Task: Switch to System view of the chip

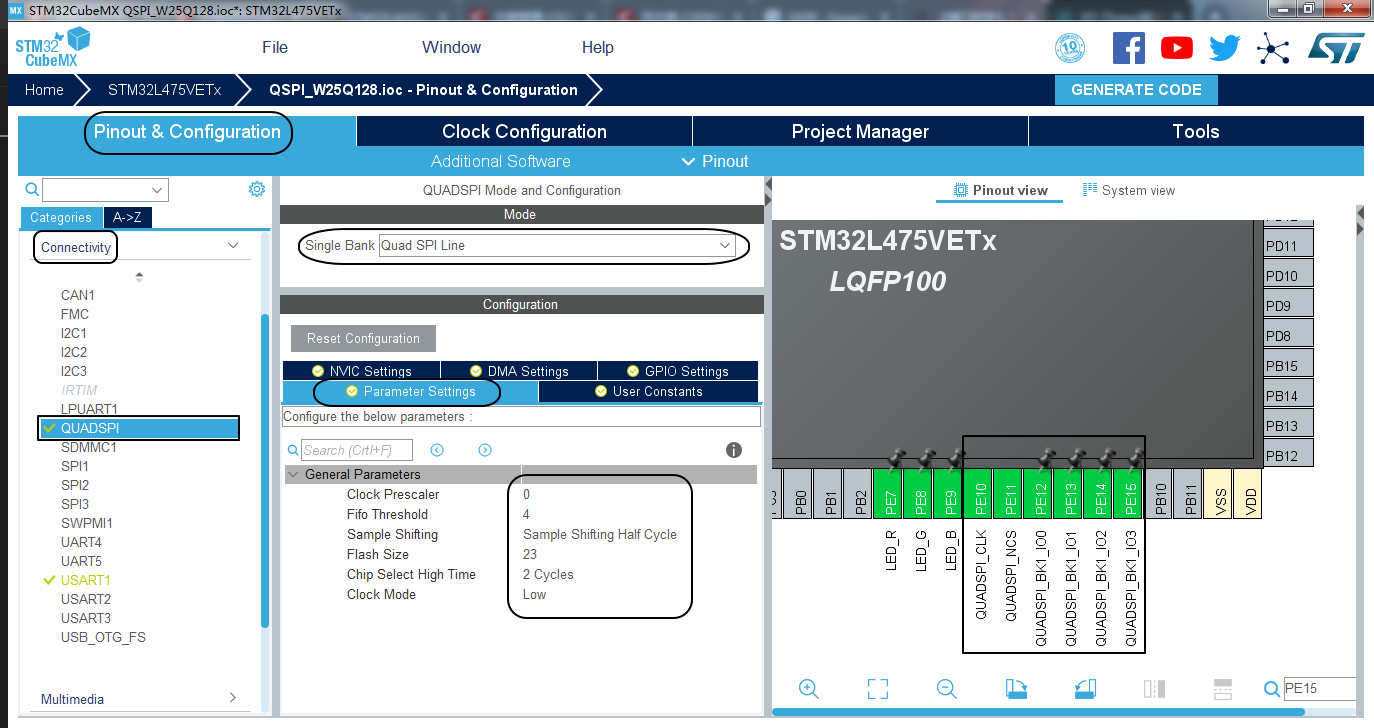Action: 1128,190
